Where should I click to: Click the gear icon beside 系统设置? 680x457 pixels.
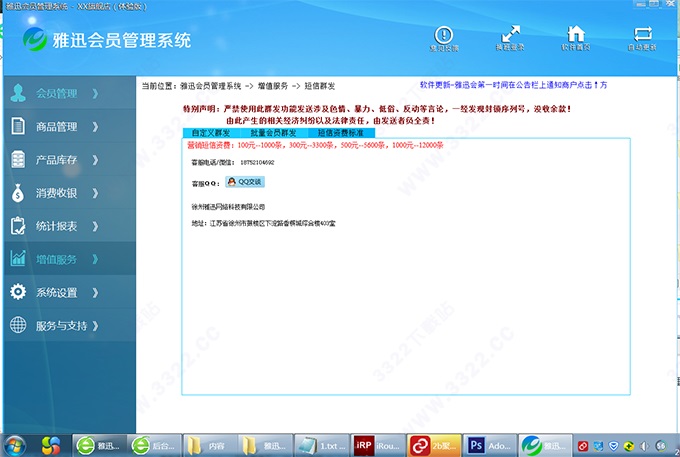(18, 292)
